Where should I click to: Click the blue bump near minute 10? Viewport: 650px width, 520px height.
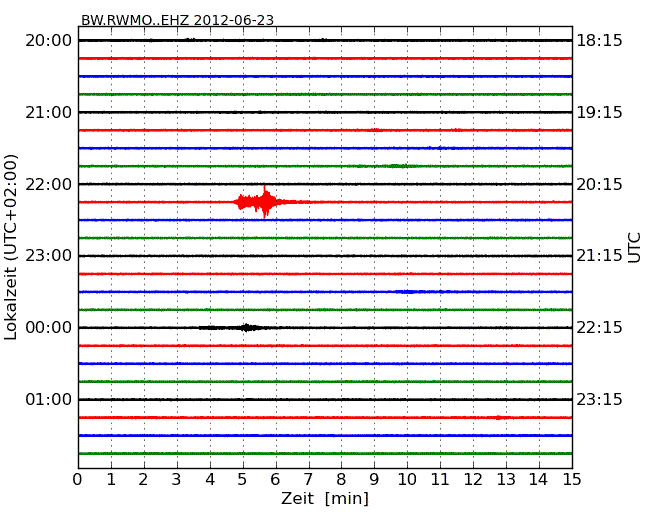(x=408, y=292)
